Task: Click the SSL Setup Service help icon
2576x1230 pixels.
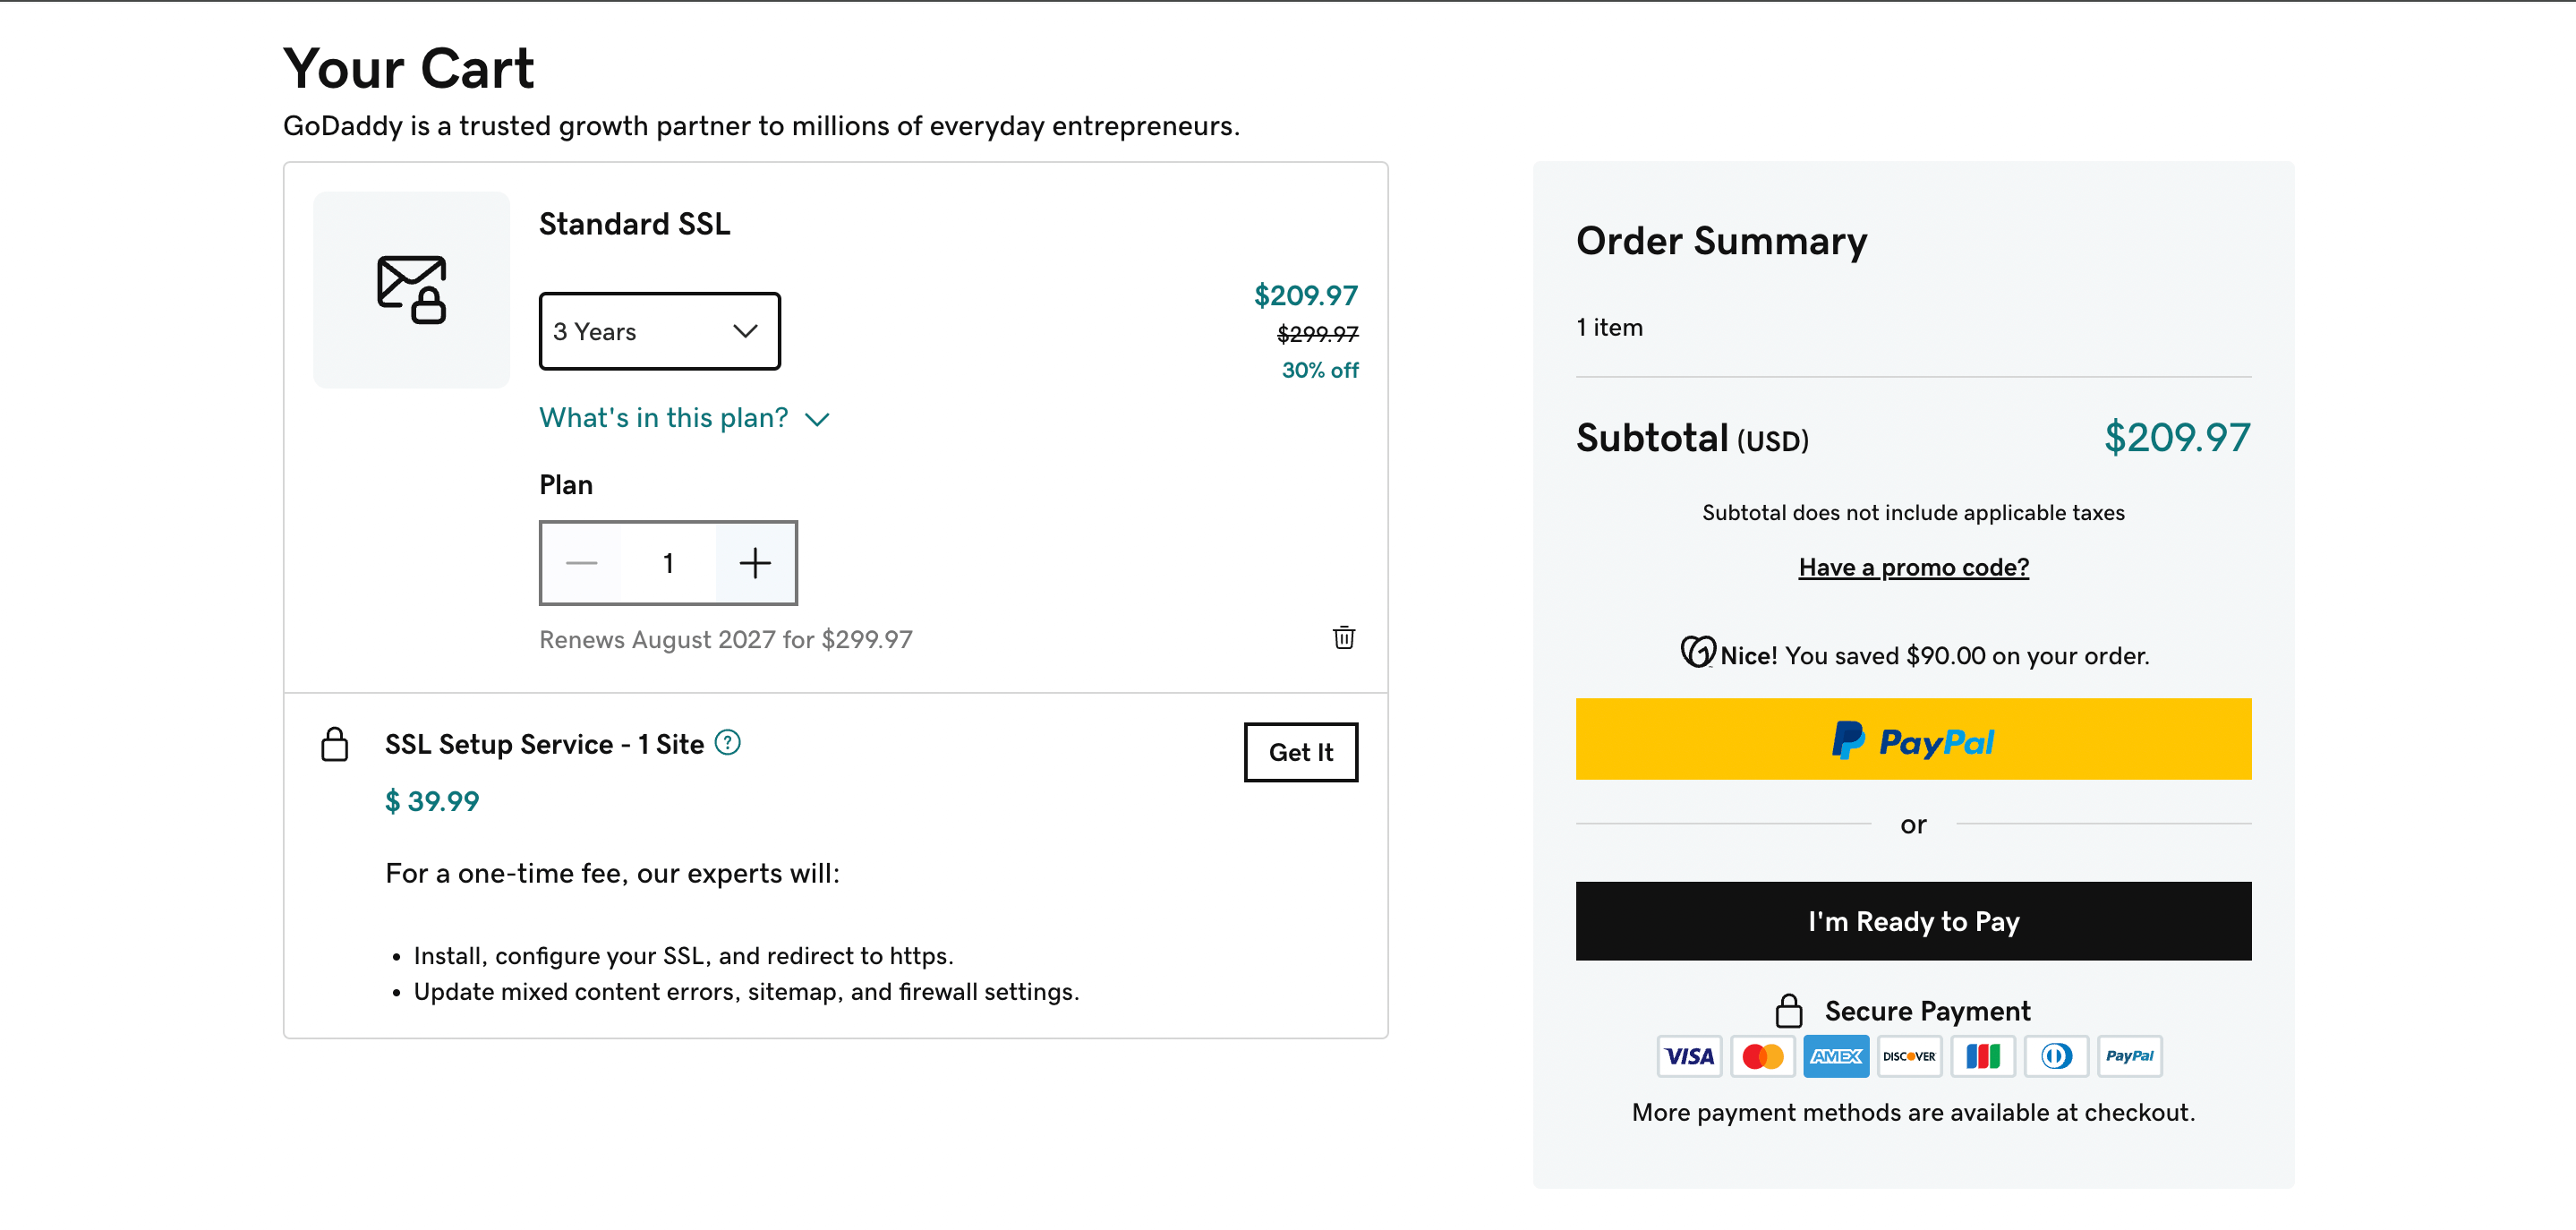Action: (x=728, y=743)
